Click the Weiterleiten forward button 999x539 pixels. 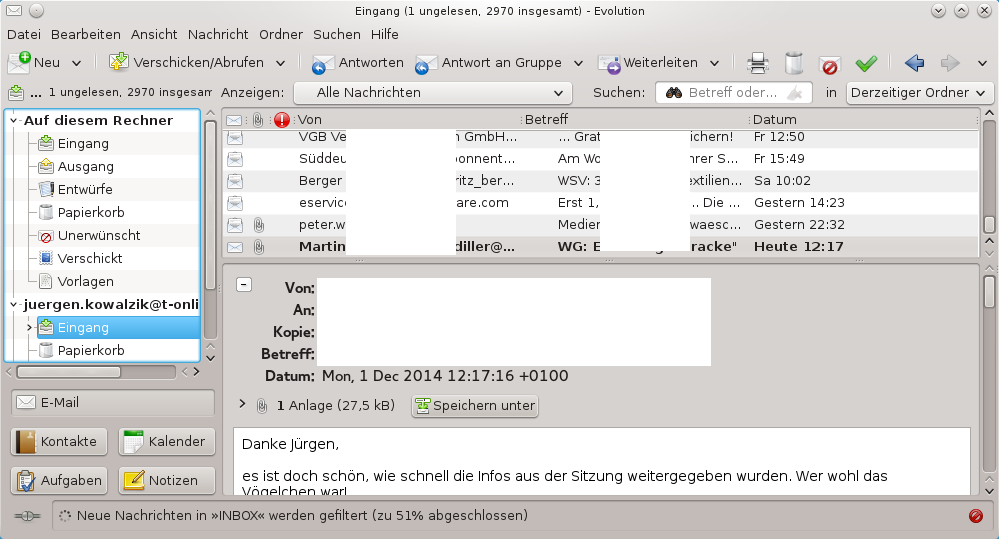click(647, 62)
